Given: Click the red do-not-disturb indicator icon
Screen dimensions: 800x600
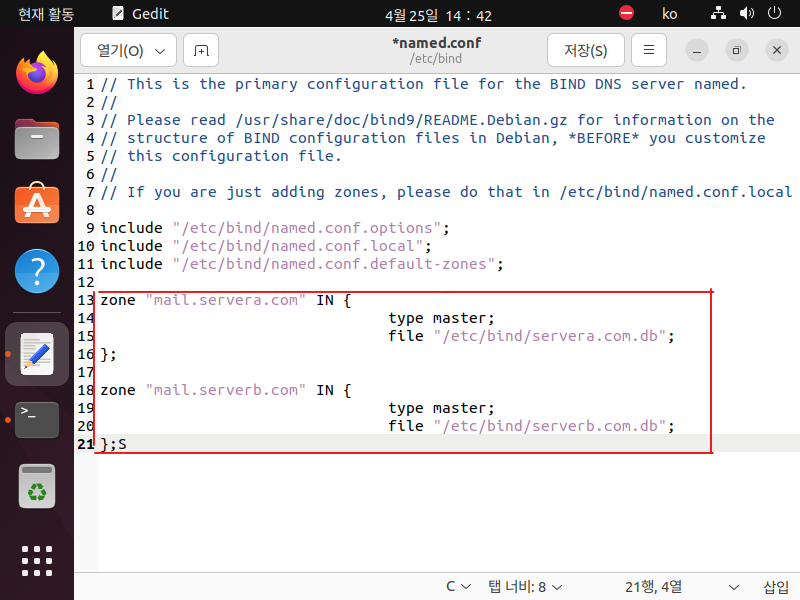Looking at the screenshot, I should (x=626, y=13).
